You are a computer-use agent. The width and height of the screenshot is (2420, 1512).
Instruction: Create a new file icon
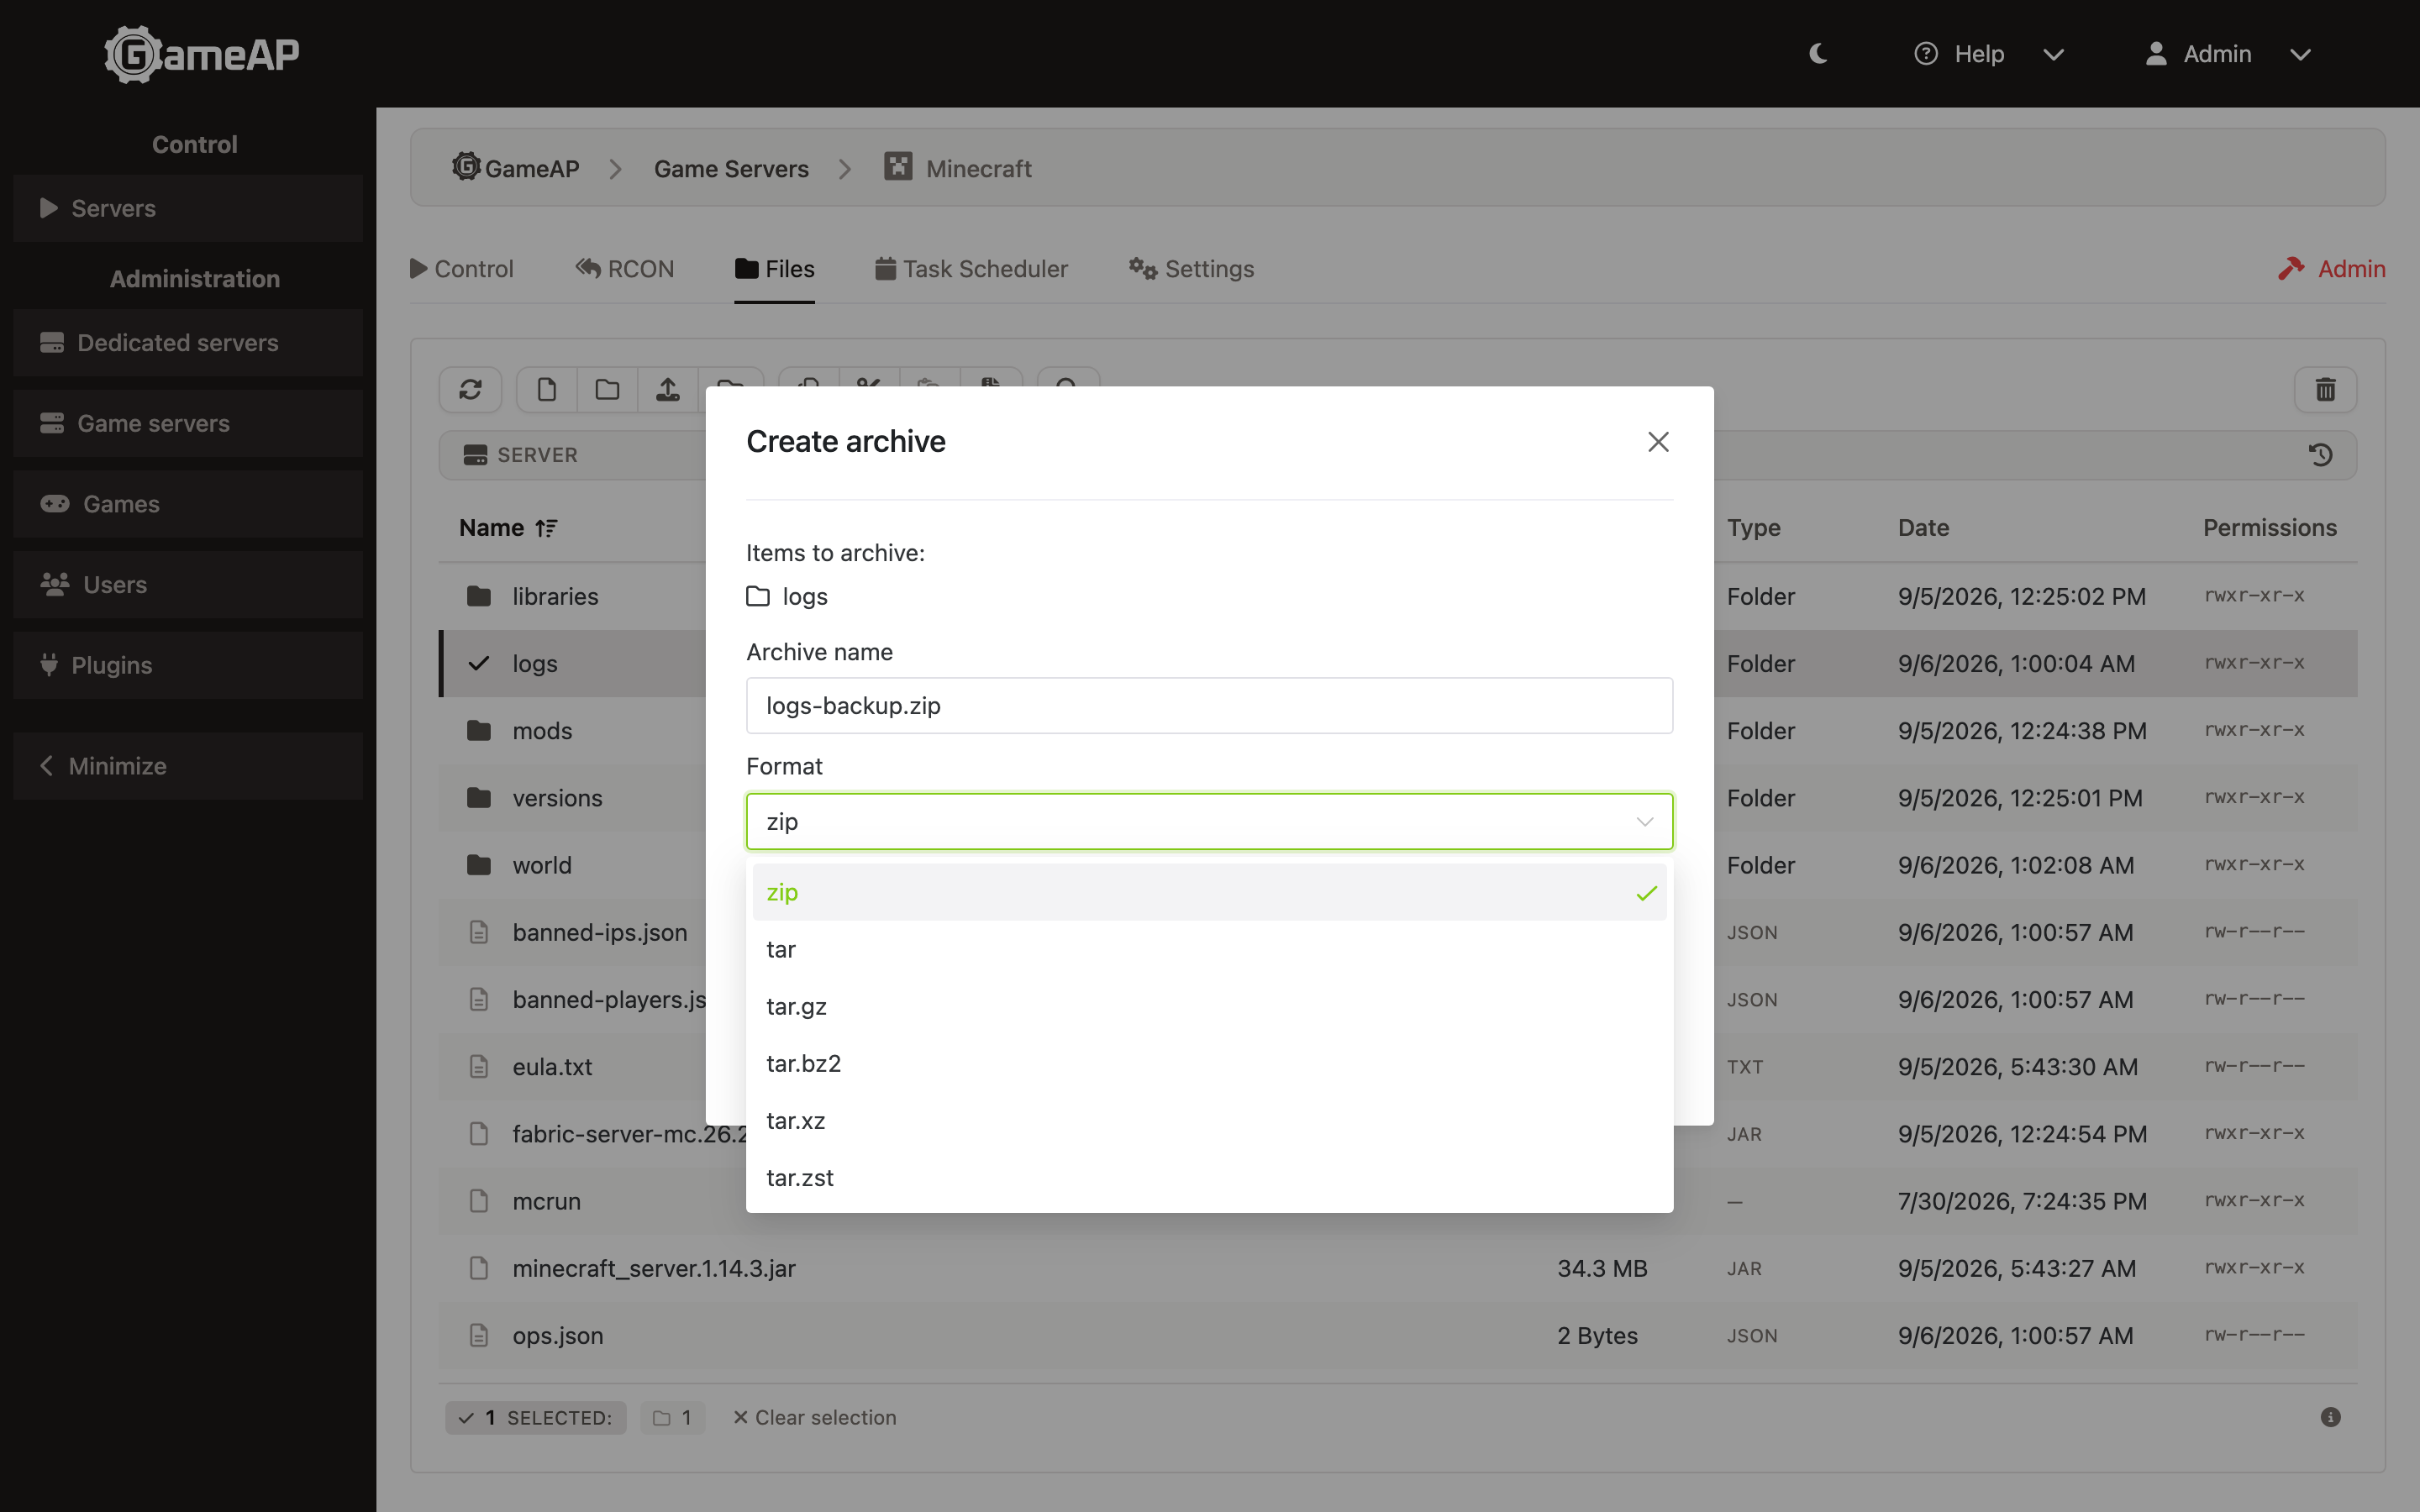[x=547, y=389]
